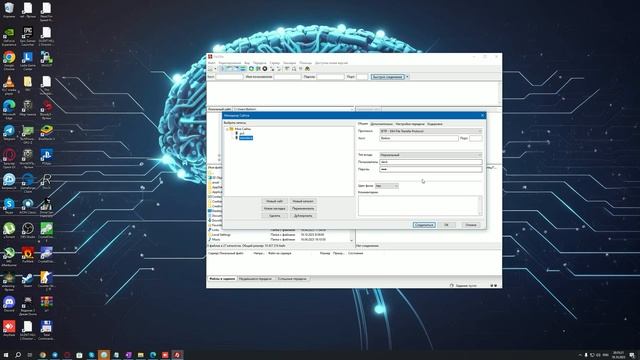Collapse the Мои Сайты tree node

(x=227, y=129)
